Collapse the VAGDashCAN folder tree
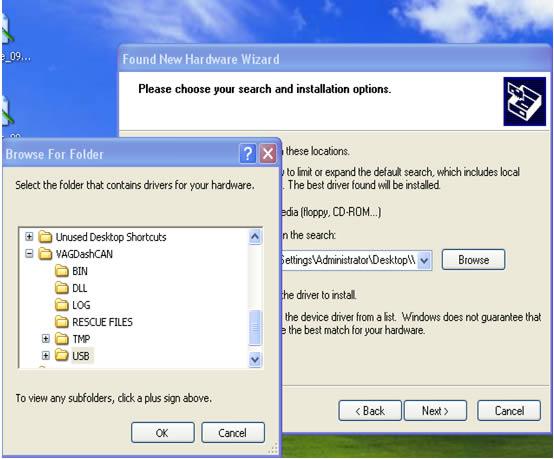The image size is (554, 459). (x=29, y=254)
